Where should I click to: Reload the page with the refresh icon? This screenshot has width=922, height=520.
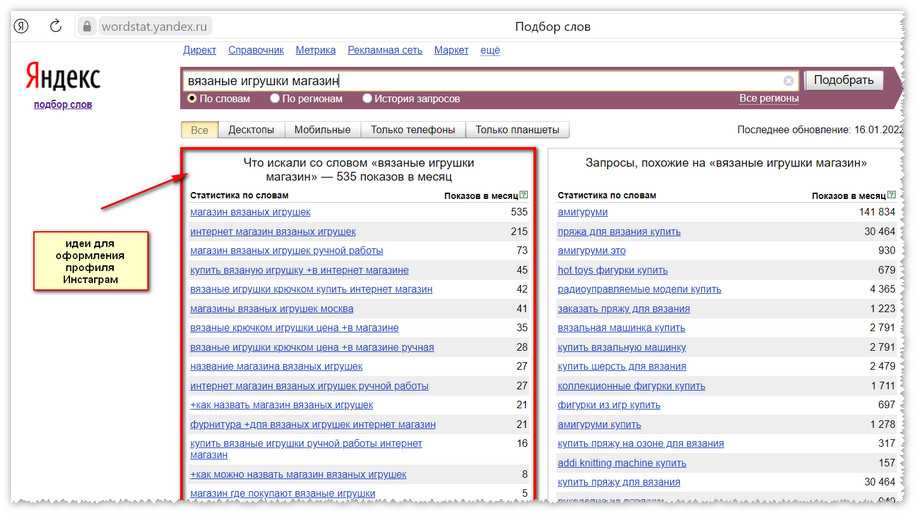(x=55, y=26)
